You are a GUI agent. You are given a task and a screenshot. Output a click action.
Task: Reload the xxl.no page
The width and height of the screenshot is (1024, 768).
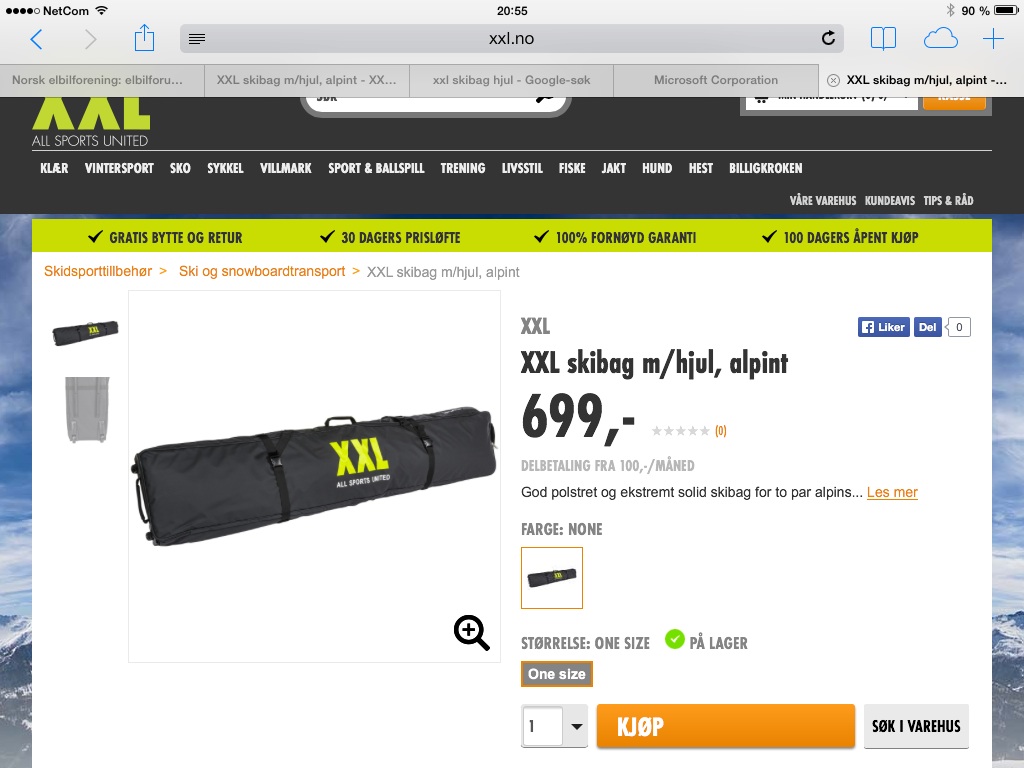(x=828, y=39)
